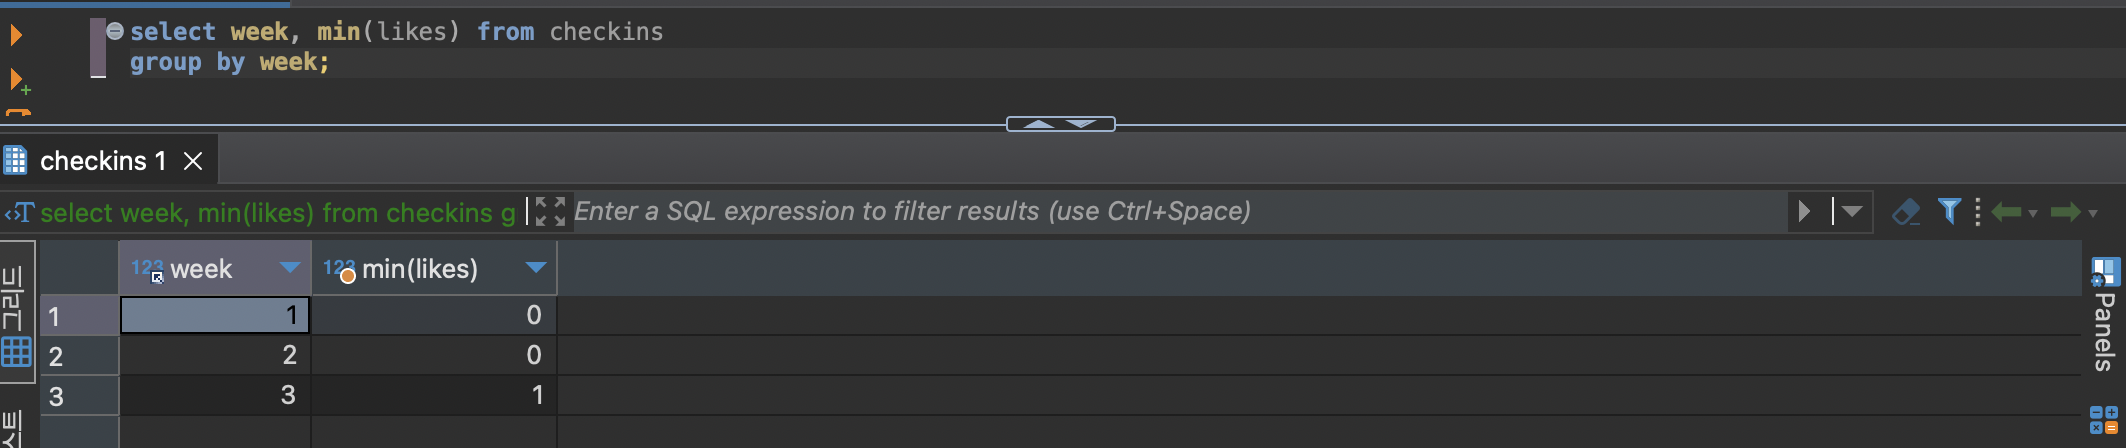Click the SQL filter expression input field
The image size is (2126, 448).
pos(1170,211)
